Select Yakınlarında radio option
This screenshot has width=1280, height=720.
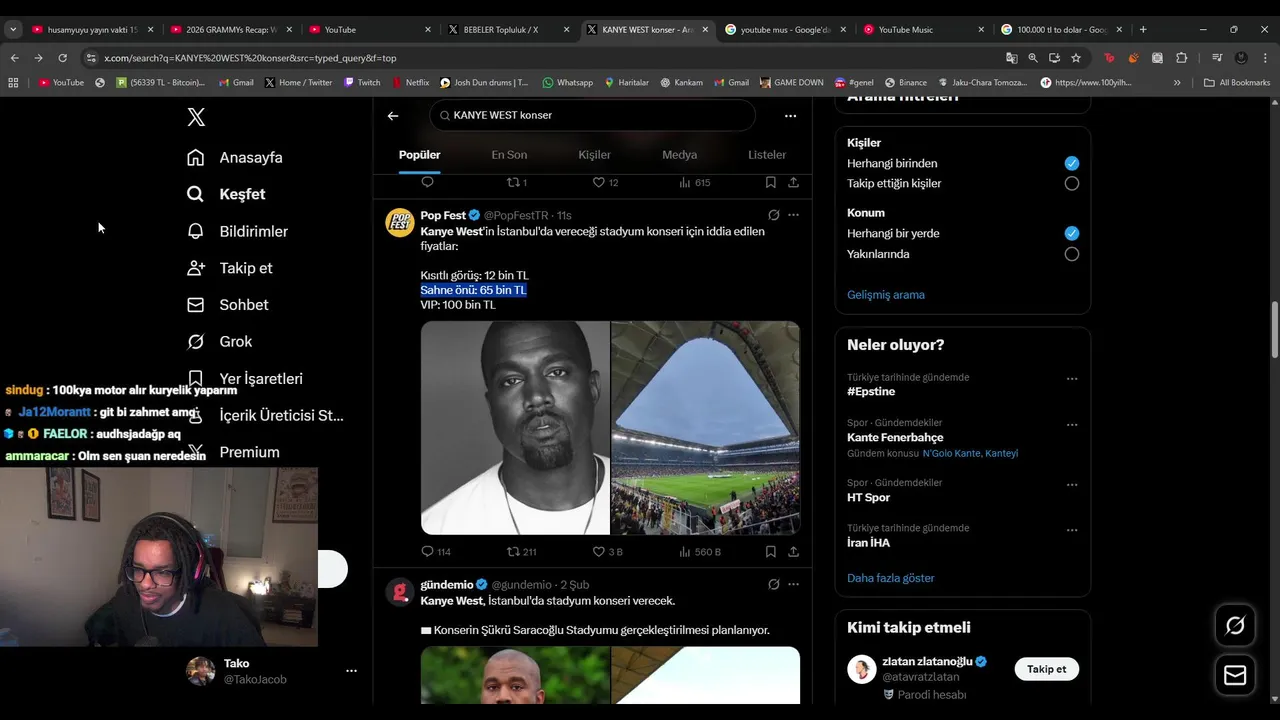(1072, 254)
